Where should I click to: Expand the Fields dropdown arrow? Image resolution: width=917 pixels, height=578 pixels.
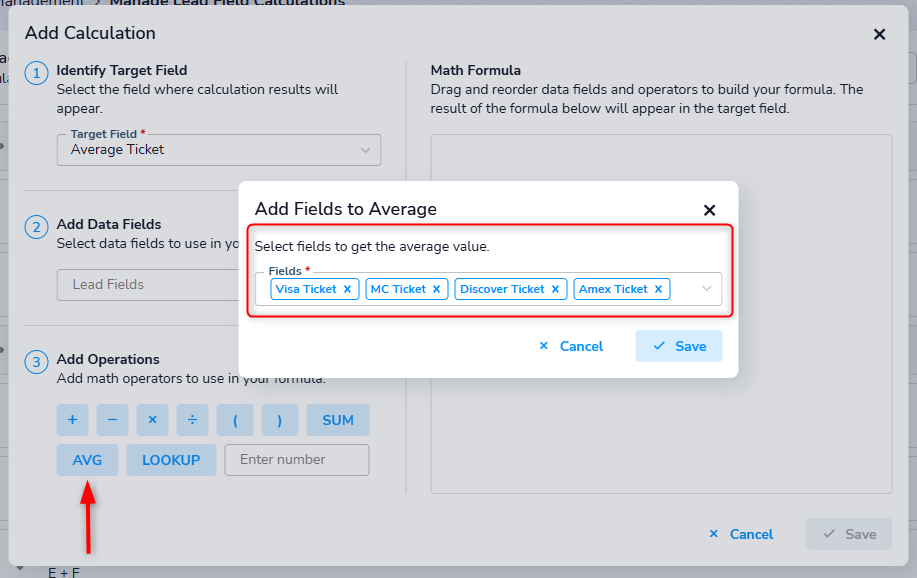pos(707,289)
